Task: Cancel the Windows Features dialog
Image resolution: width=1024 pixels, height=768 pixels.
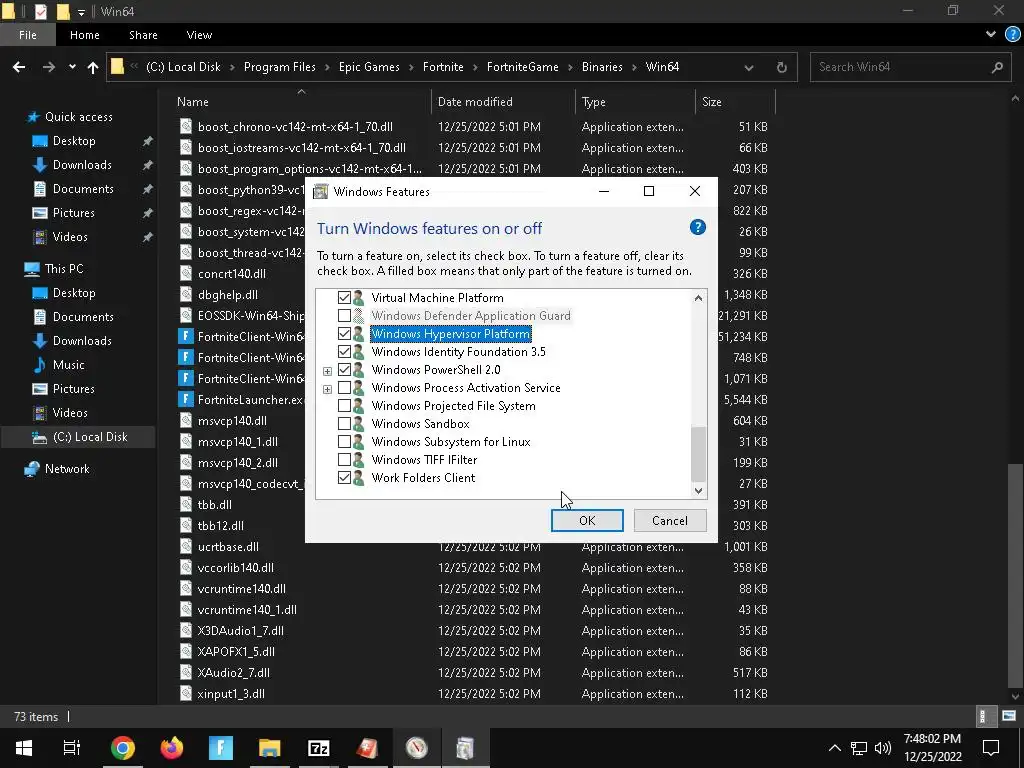Action: (x=670, y=520)
